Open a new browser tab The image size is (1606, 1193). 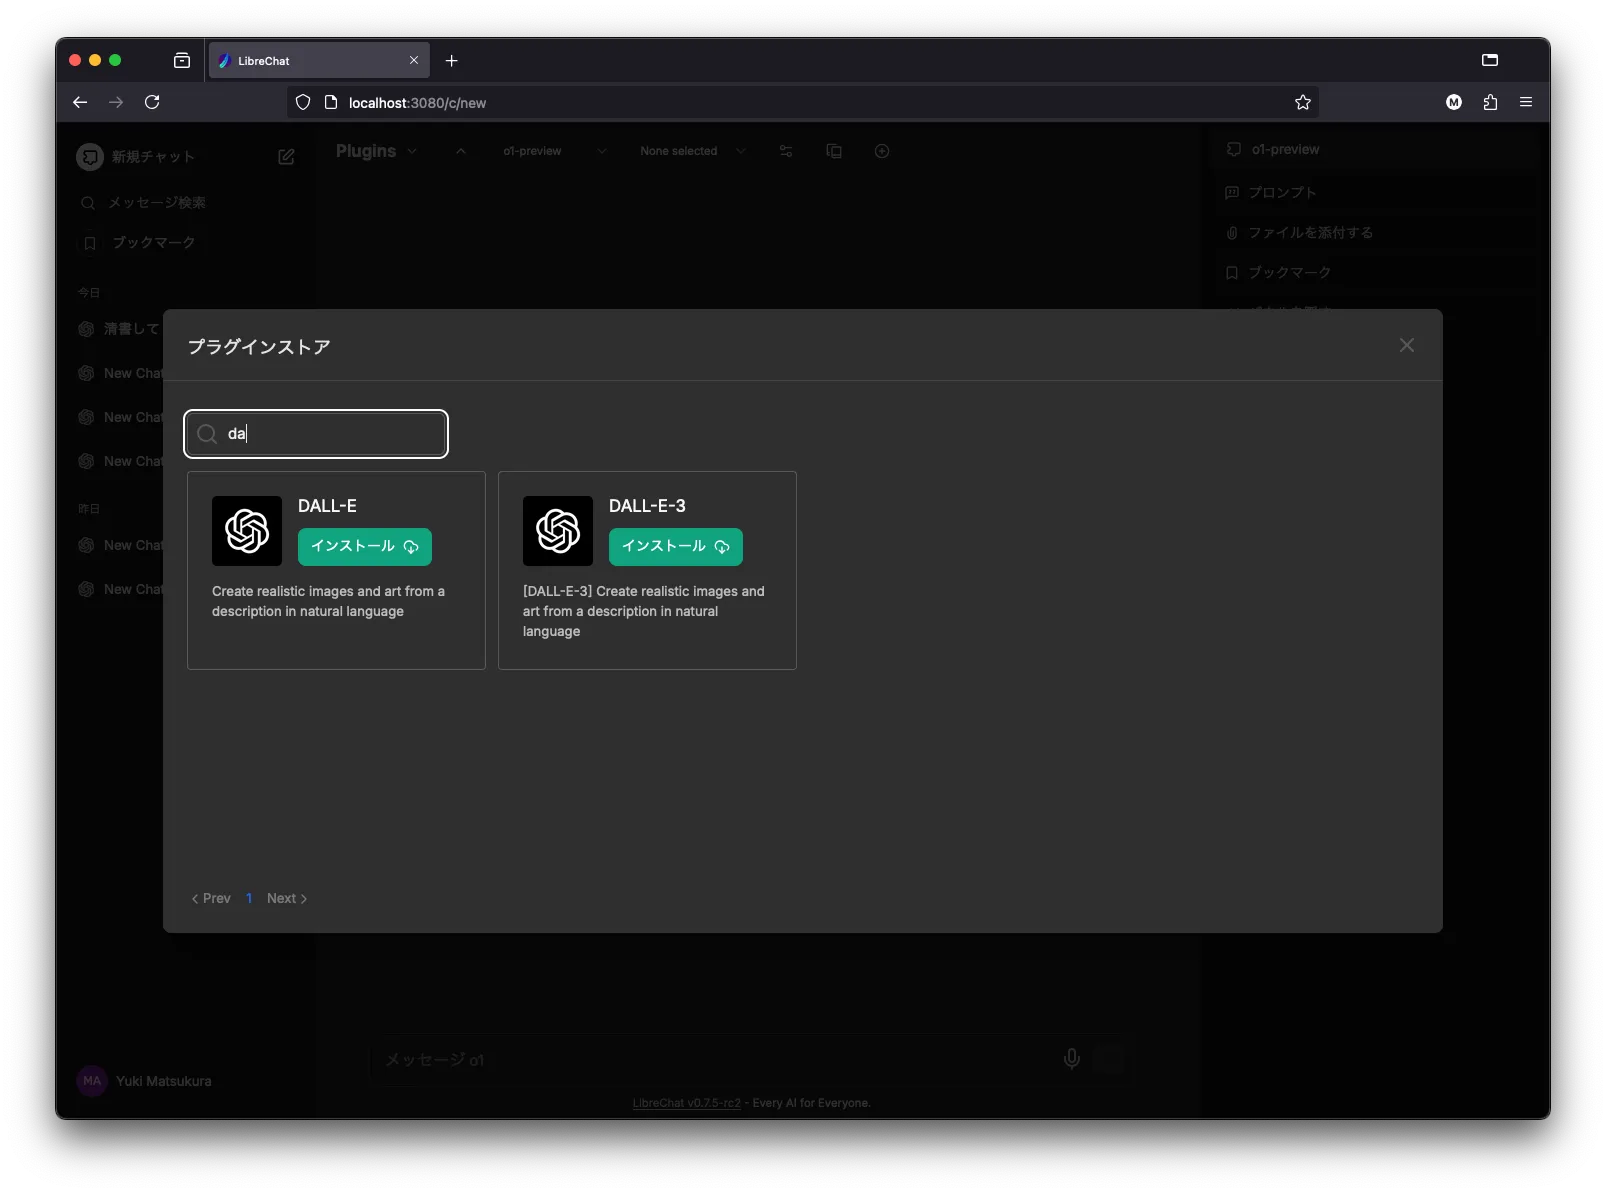(452, 61)
